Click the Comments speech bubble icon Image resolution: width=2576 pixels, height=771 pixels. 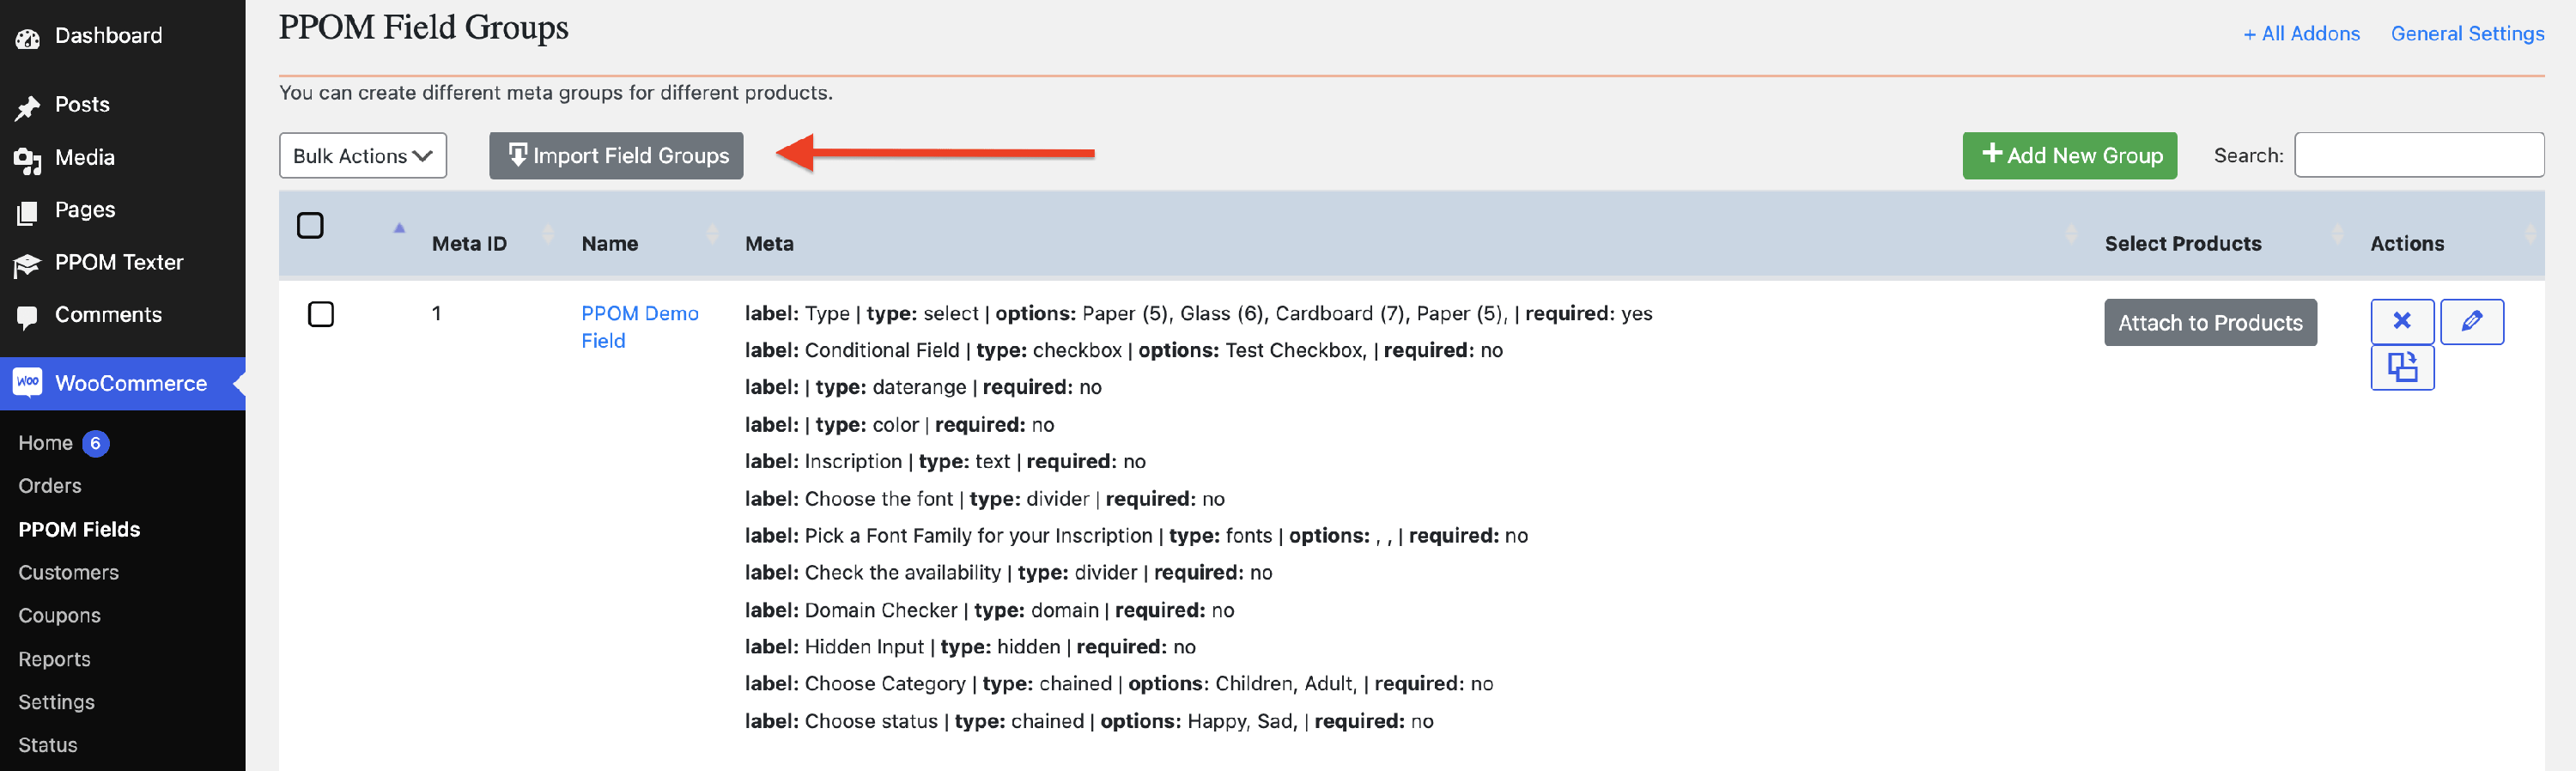click(x=28, y=316)
